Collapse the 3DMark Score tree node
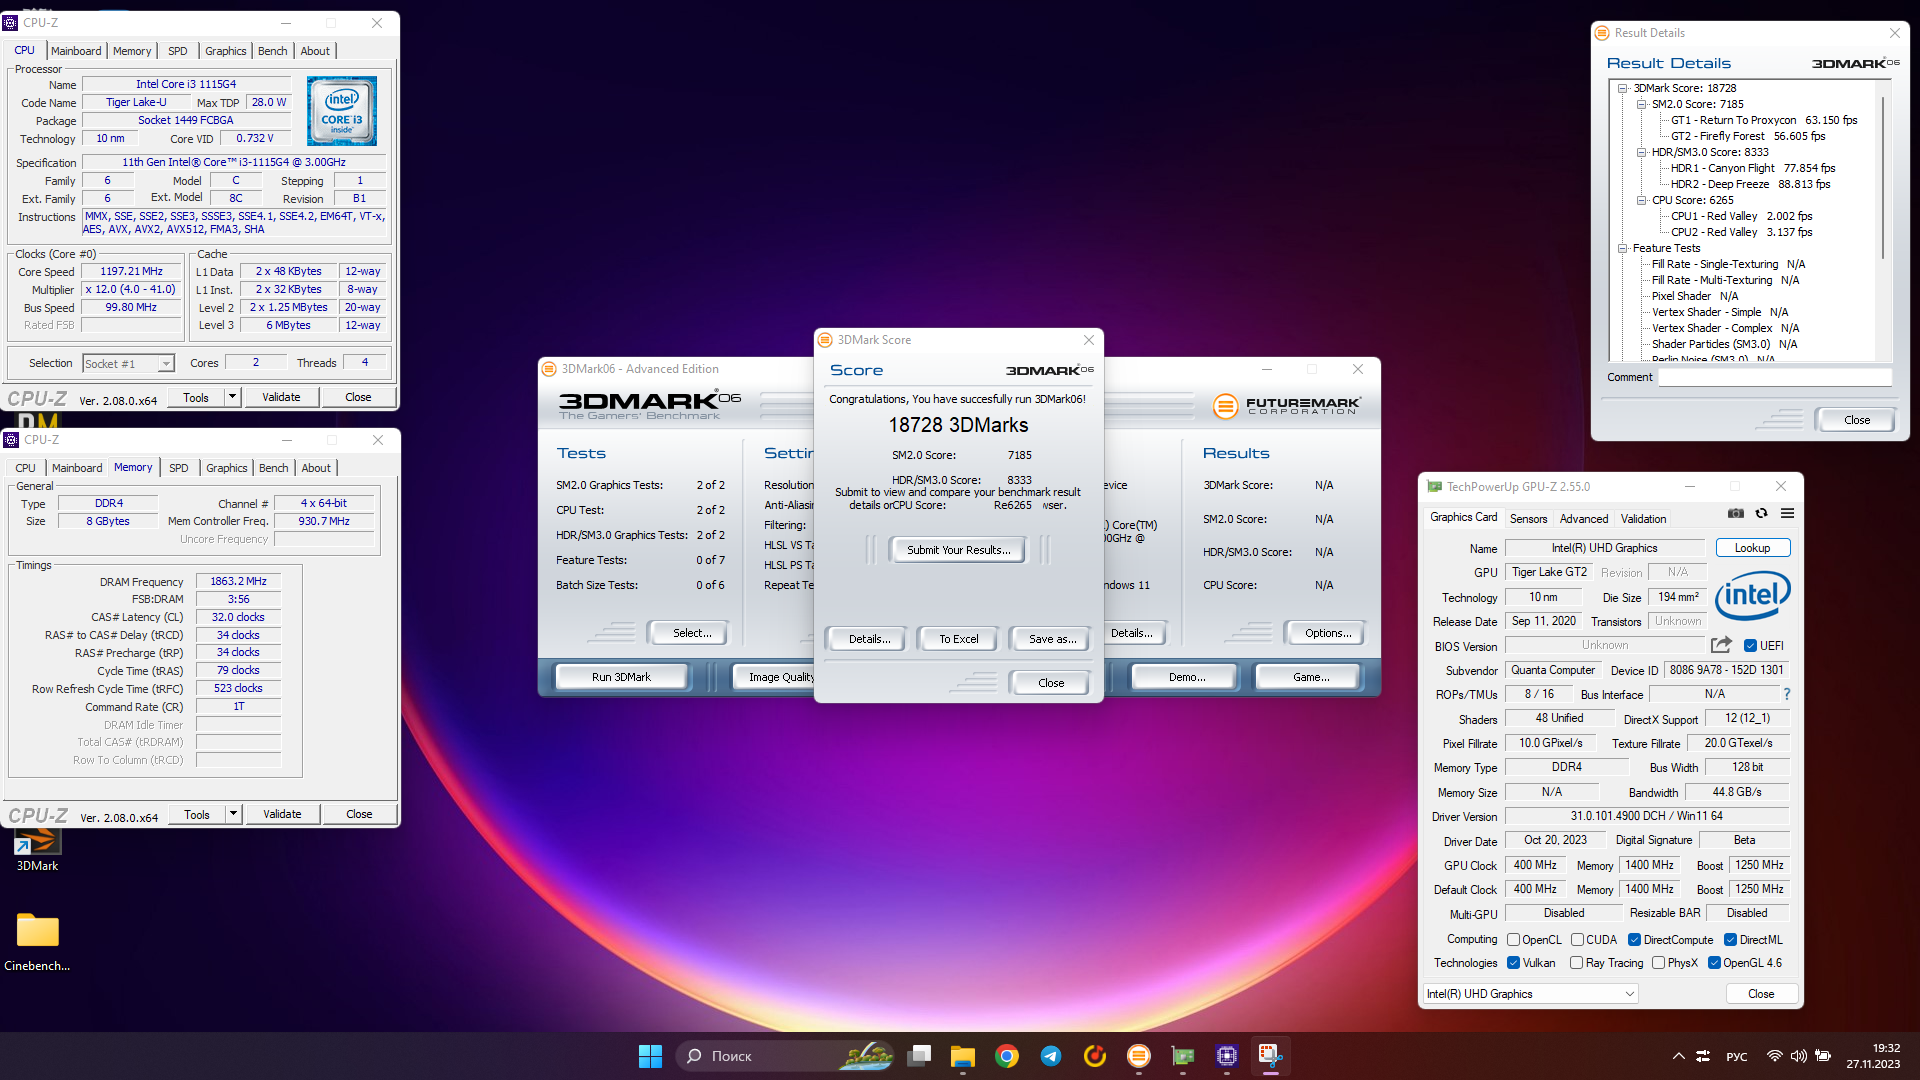 pos(1623,88)
